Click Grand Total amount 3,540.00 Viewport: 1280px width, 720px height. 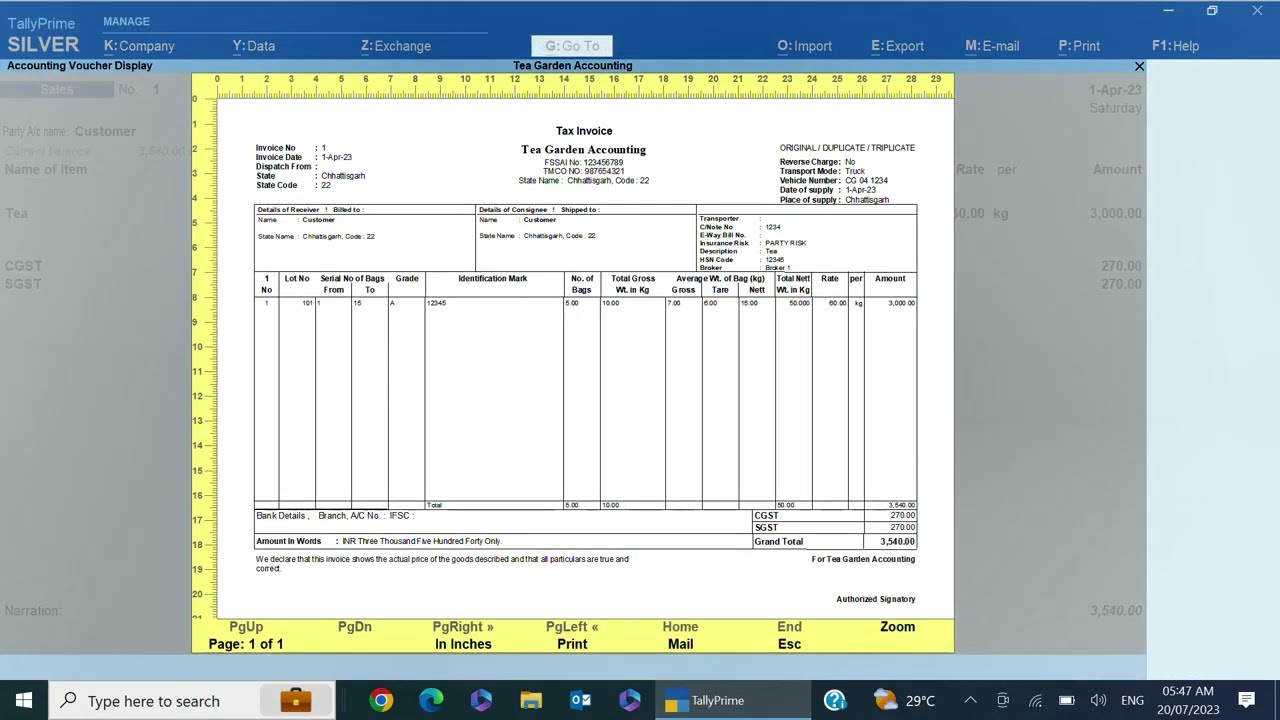897,542
